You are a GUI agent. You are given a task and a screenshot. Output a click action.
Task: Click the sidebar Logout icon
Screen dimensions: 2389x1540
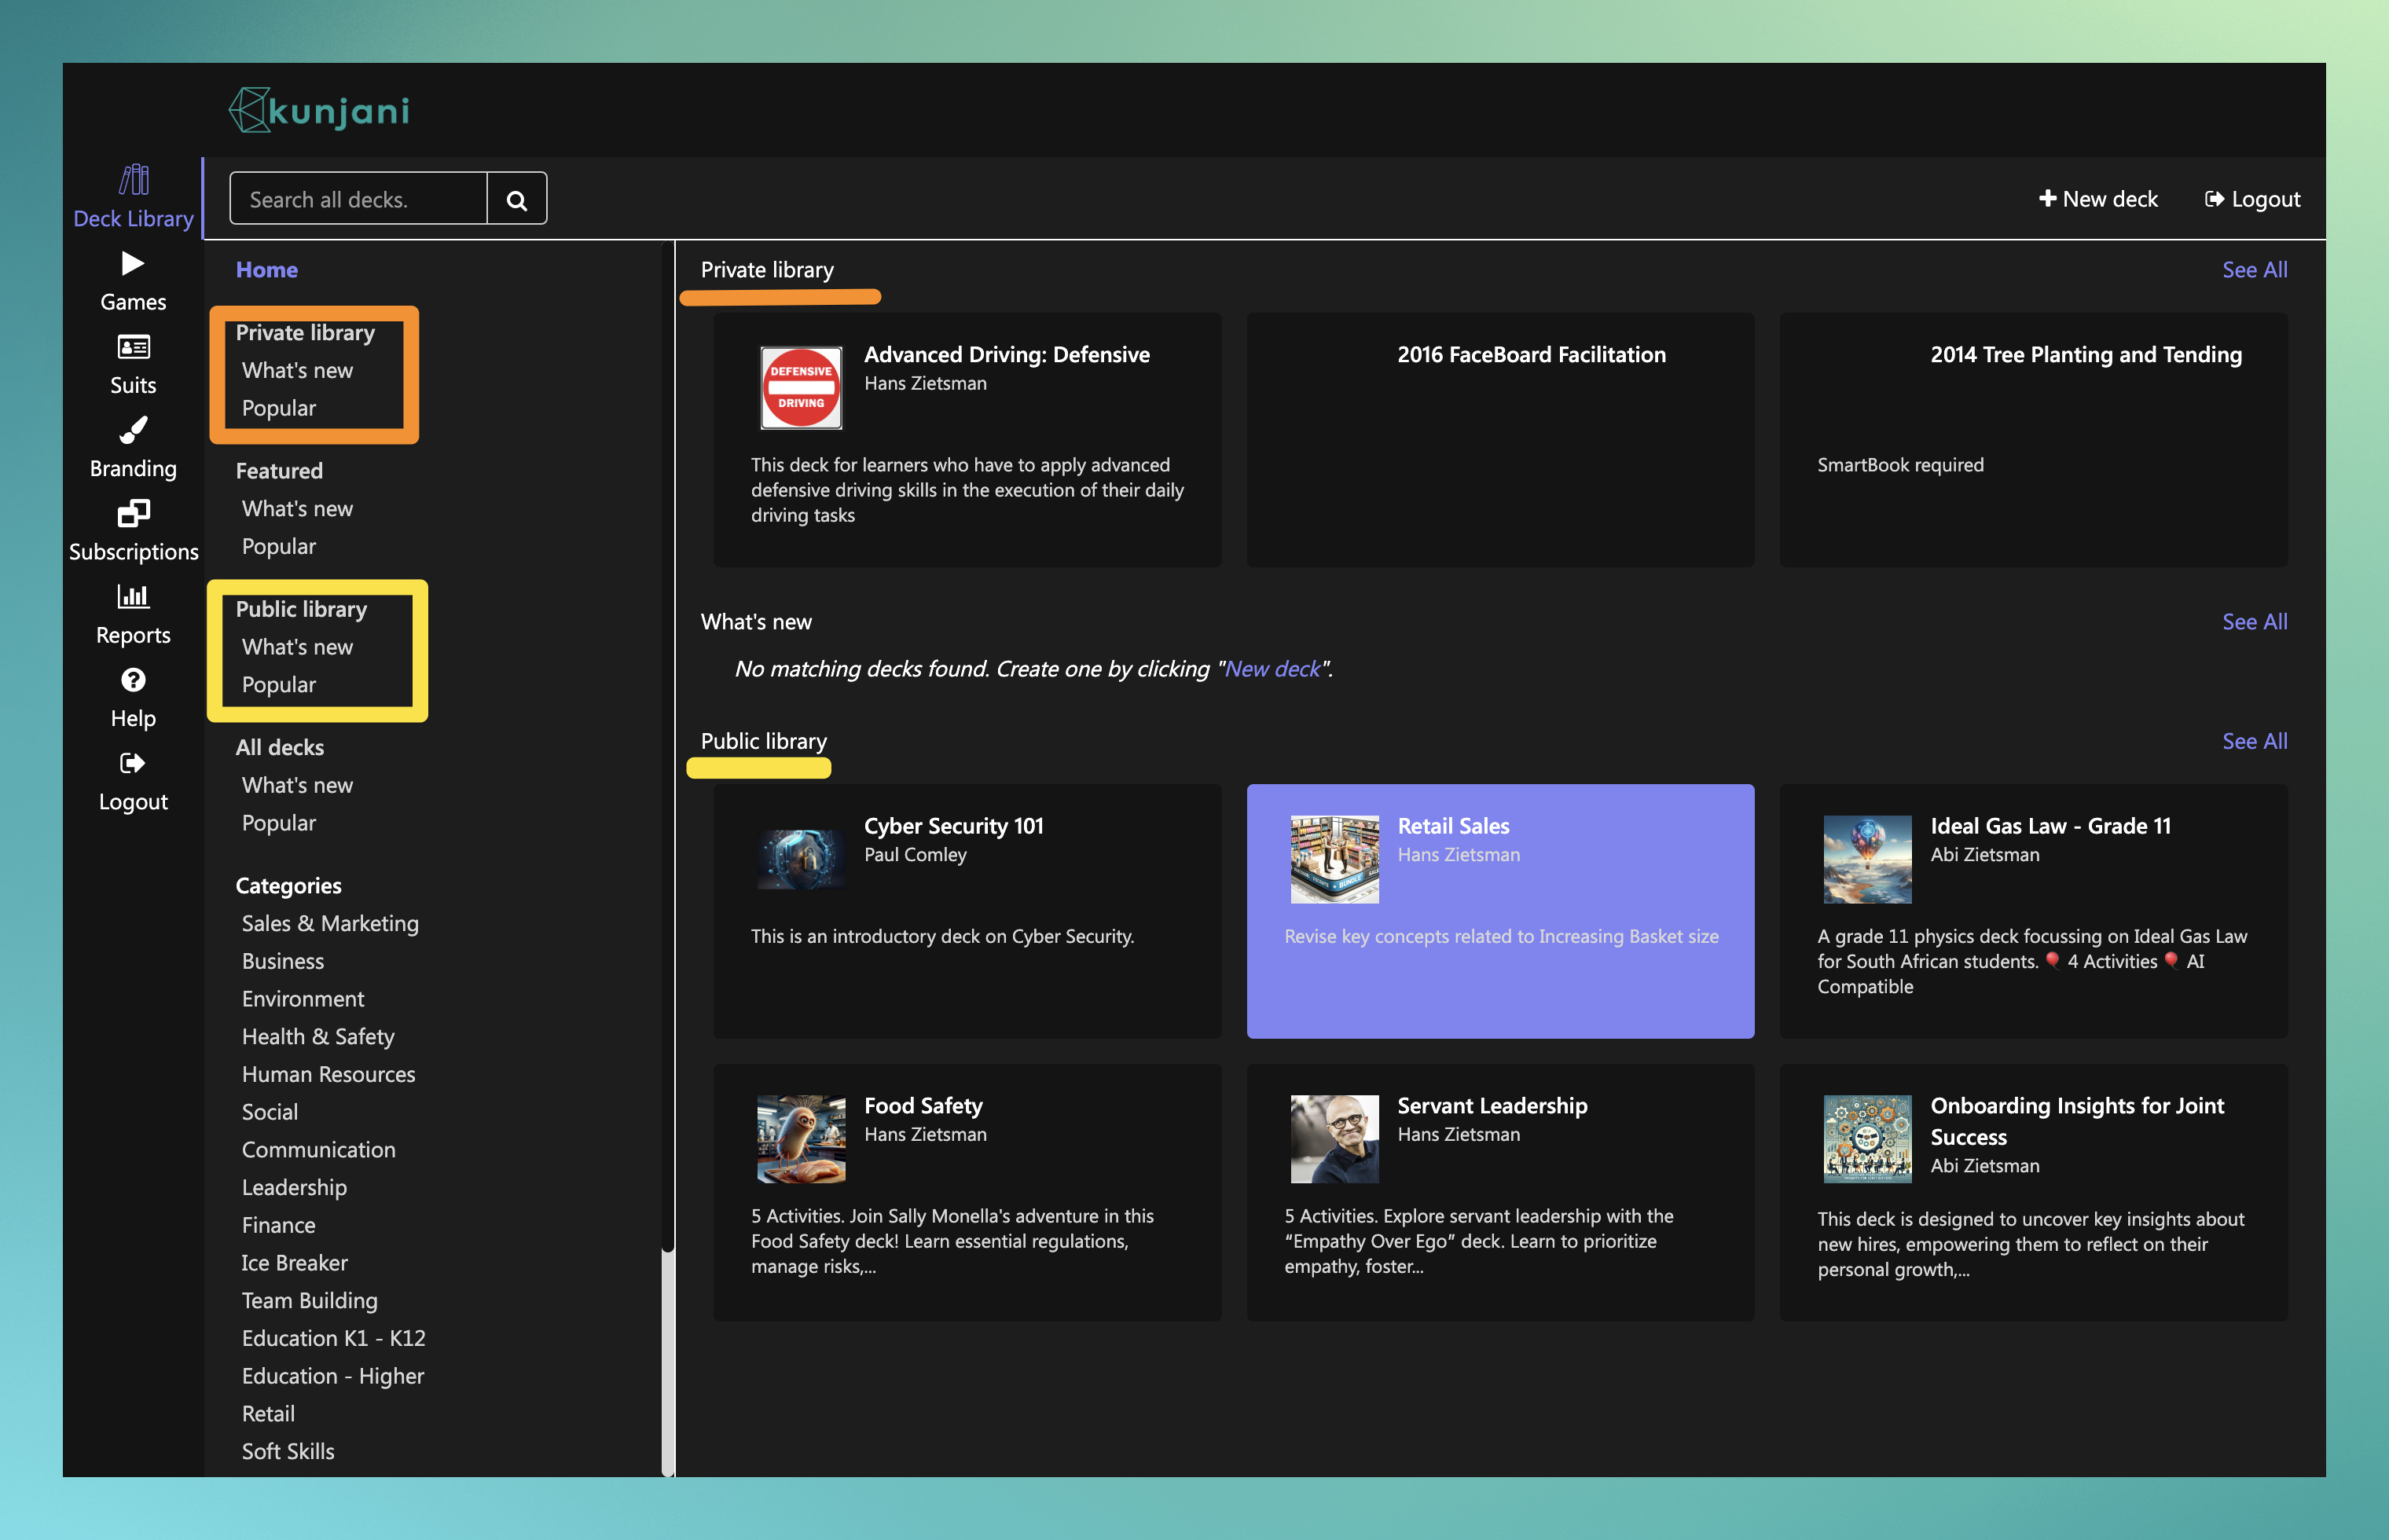pyautogui.click(x=133, y=763)
